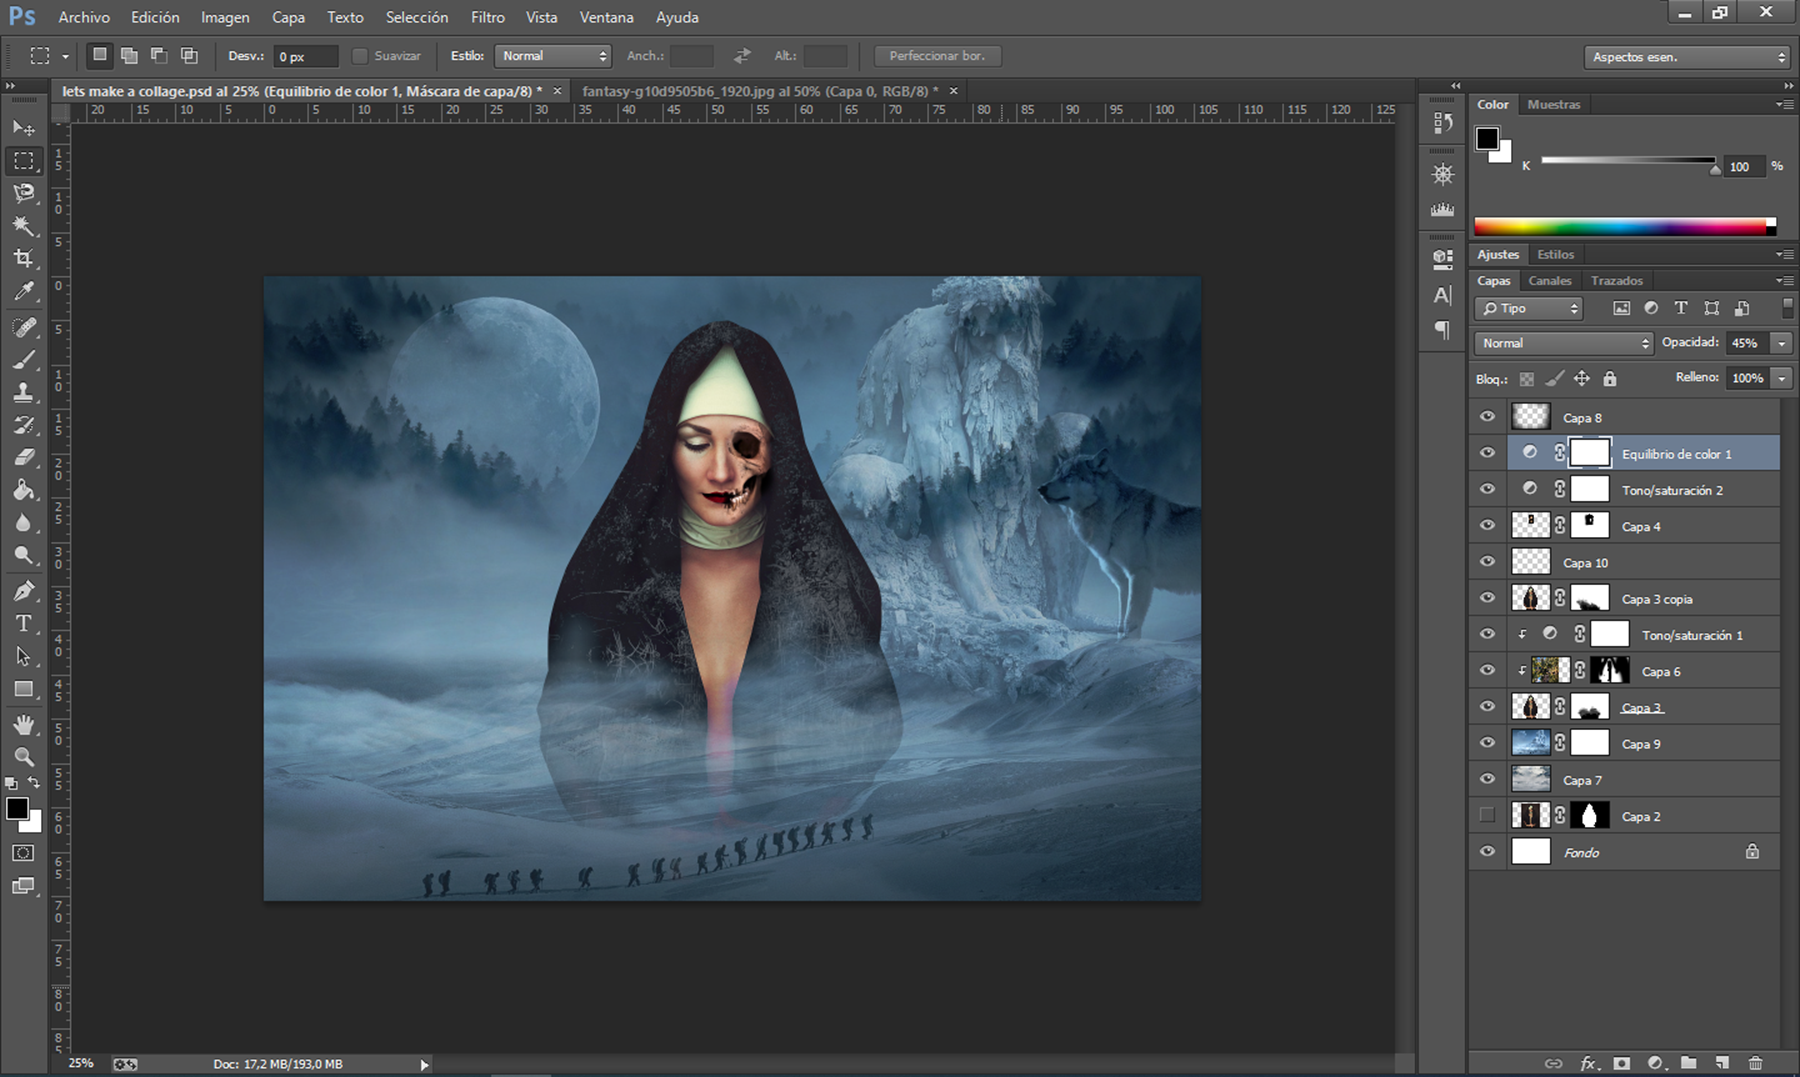Toggle visibility of Capa 10
This screenshot has height=1077, width=1800.
(1487, 562)
